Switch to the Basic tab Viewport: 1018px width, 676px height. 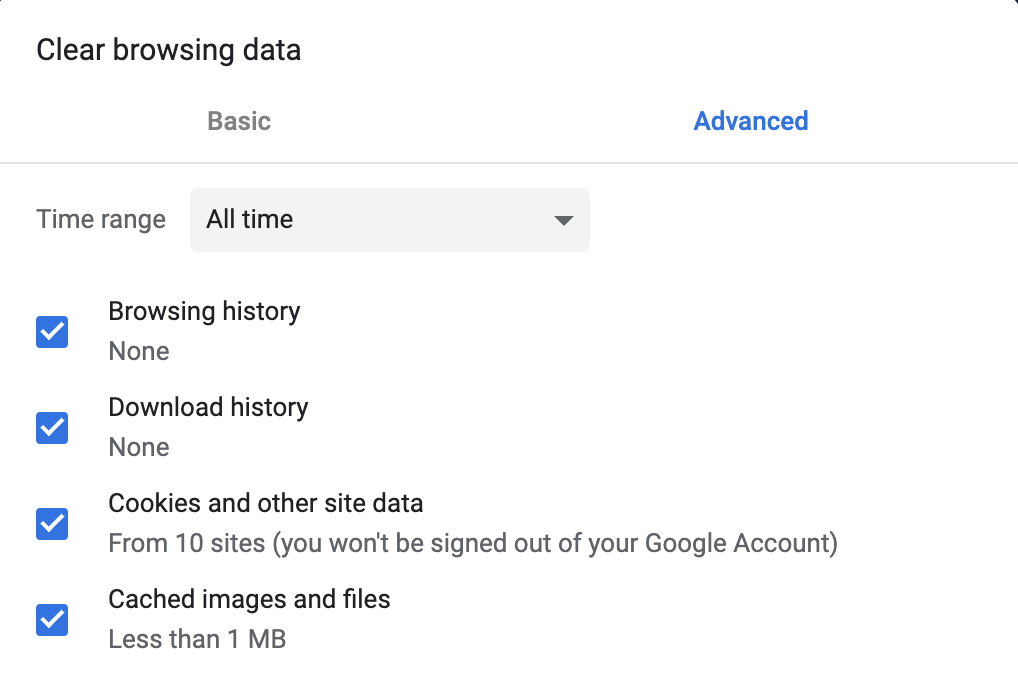click(239, 121)
